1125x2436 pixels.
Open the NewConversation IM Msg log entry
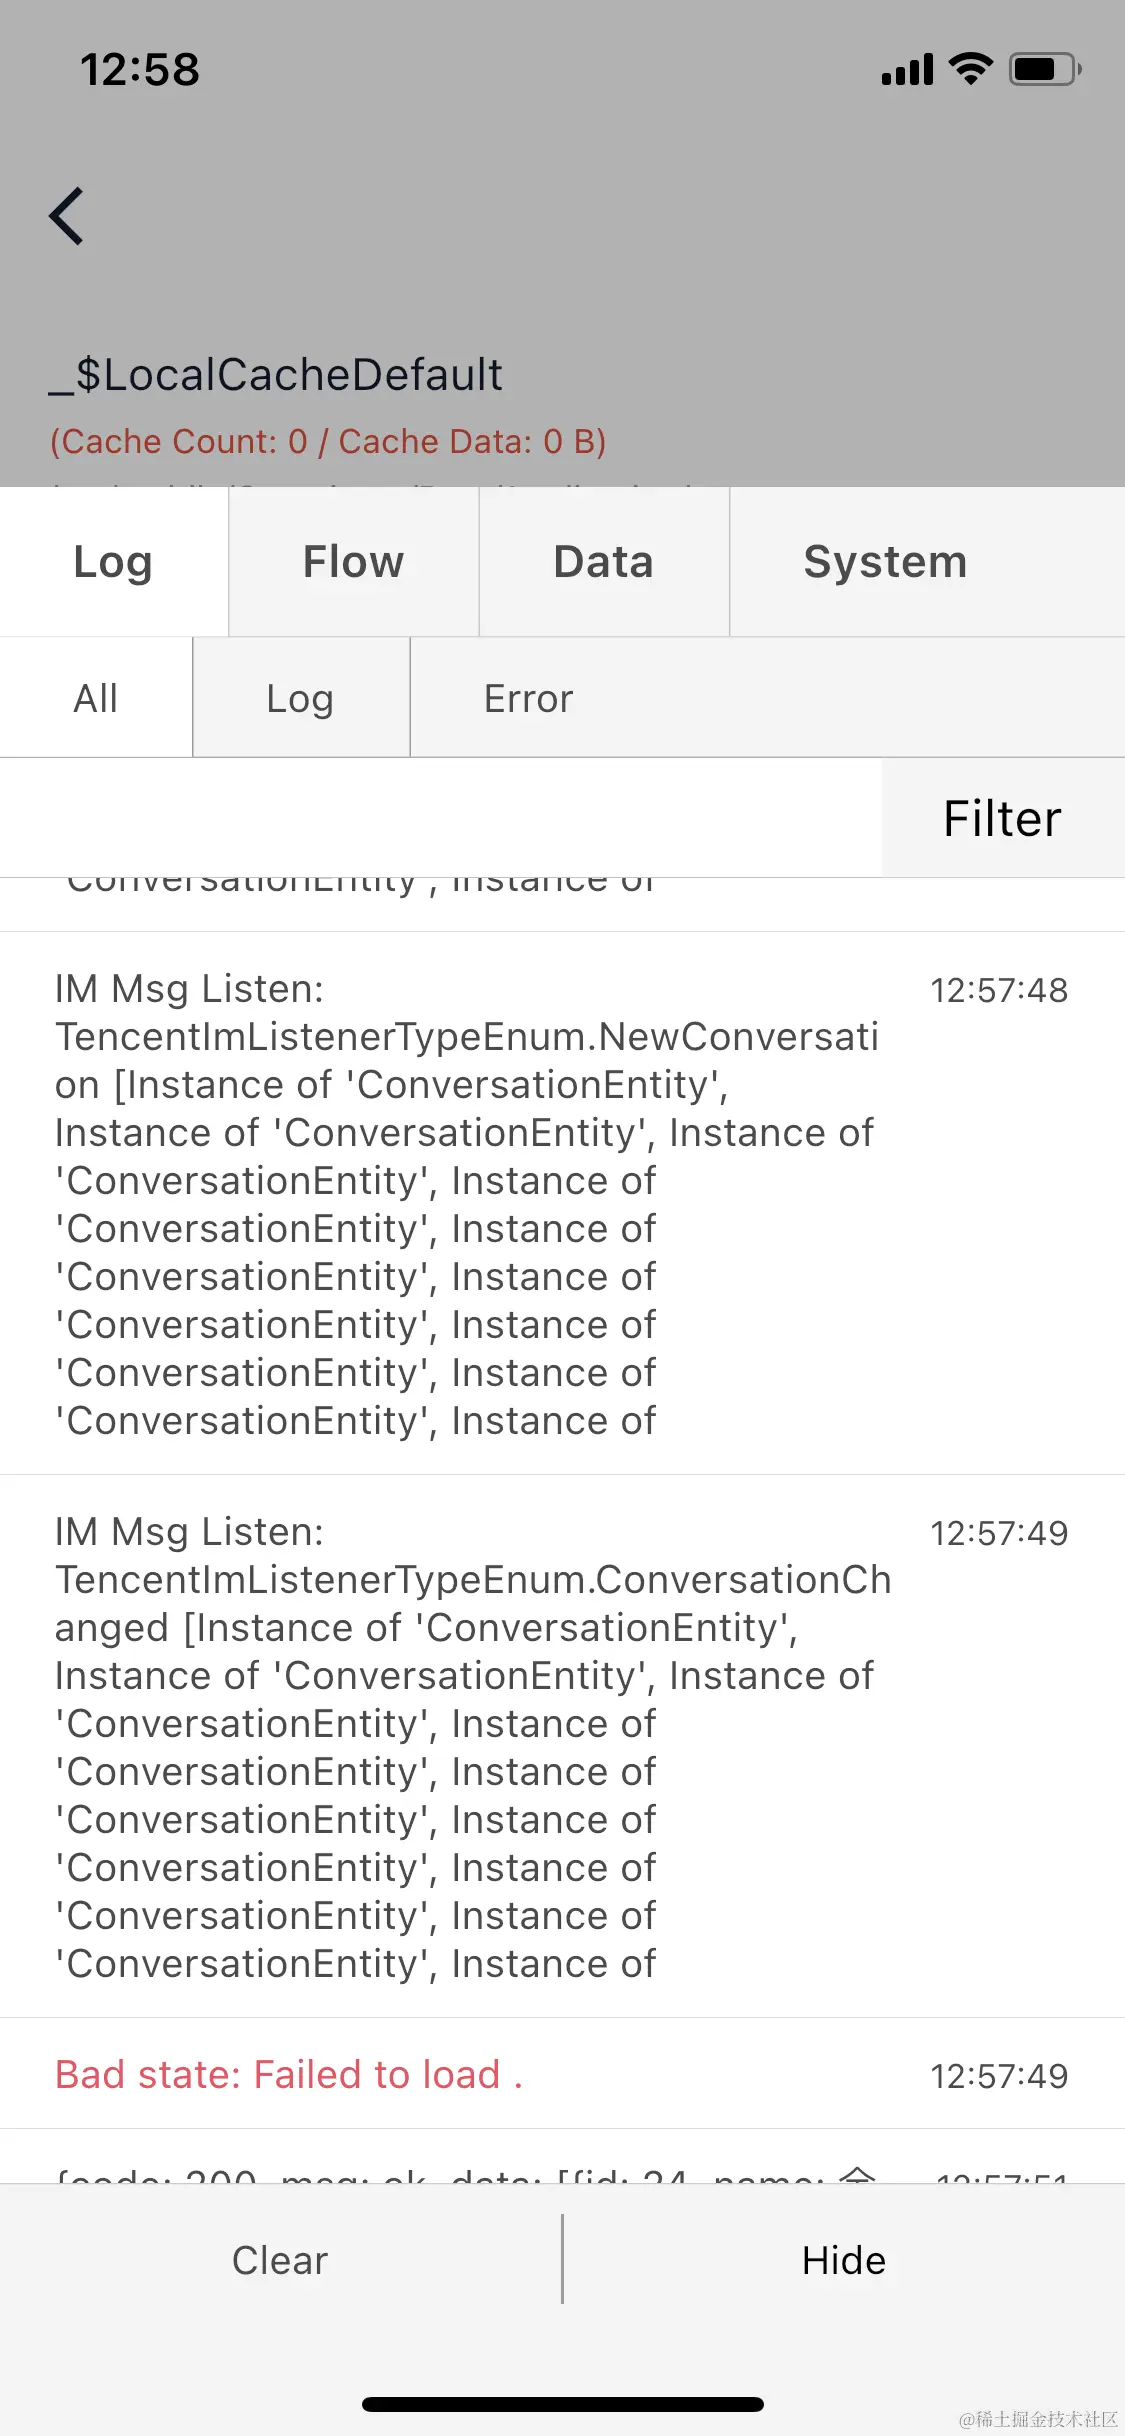click(562, 1203)
